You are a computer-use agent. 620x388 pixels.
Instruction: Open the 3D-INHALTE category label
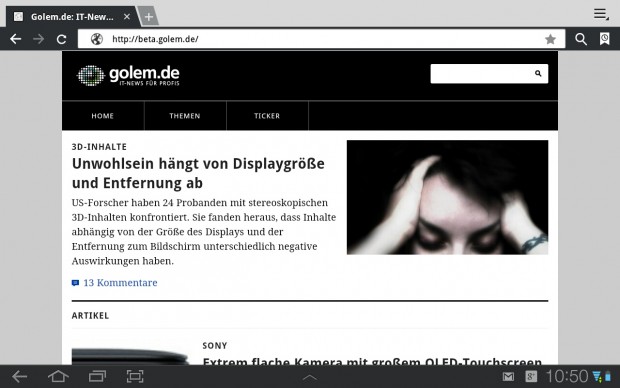click(99, 147)
